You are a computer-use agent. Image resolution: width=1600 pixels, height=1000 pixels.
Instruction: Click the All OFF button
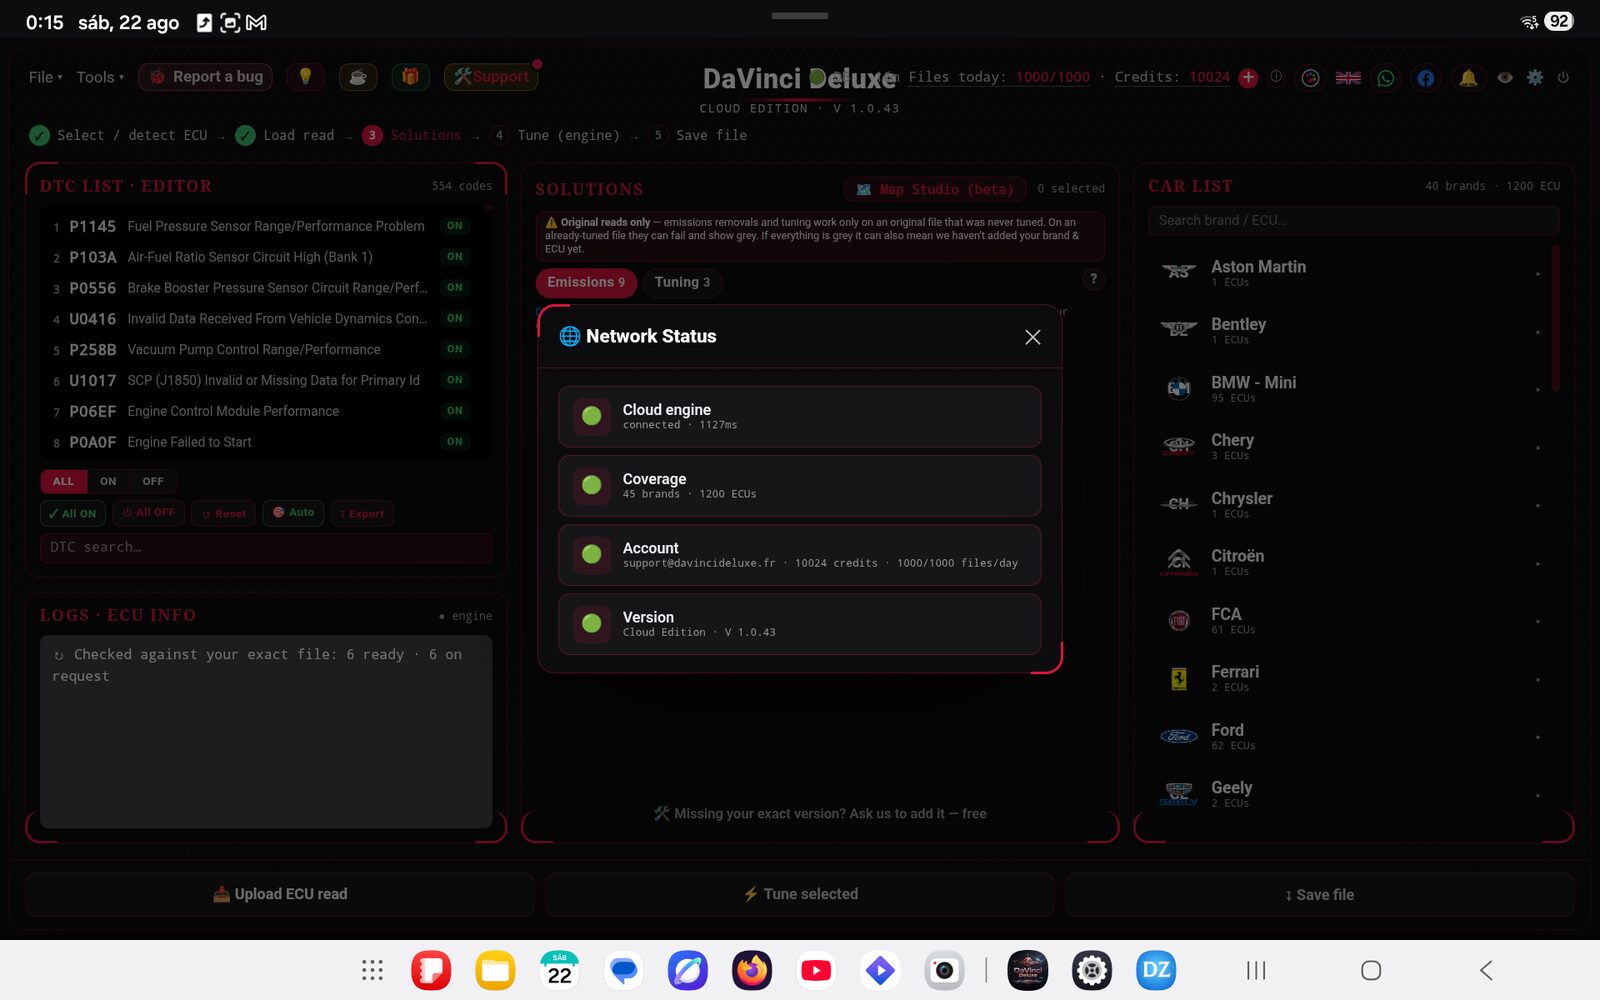(x=148, y=513)
